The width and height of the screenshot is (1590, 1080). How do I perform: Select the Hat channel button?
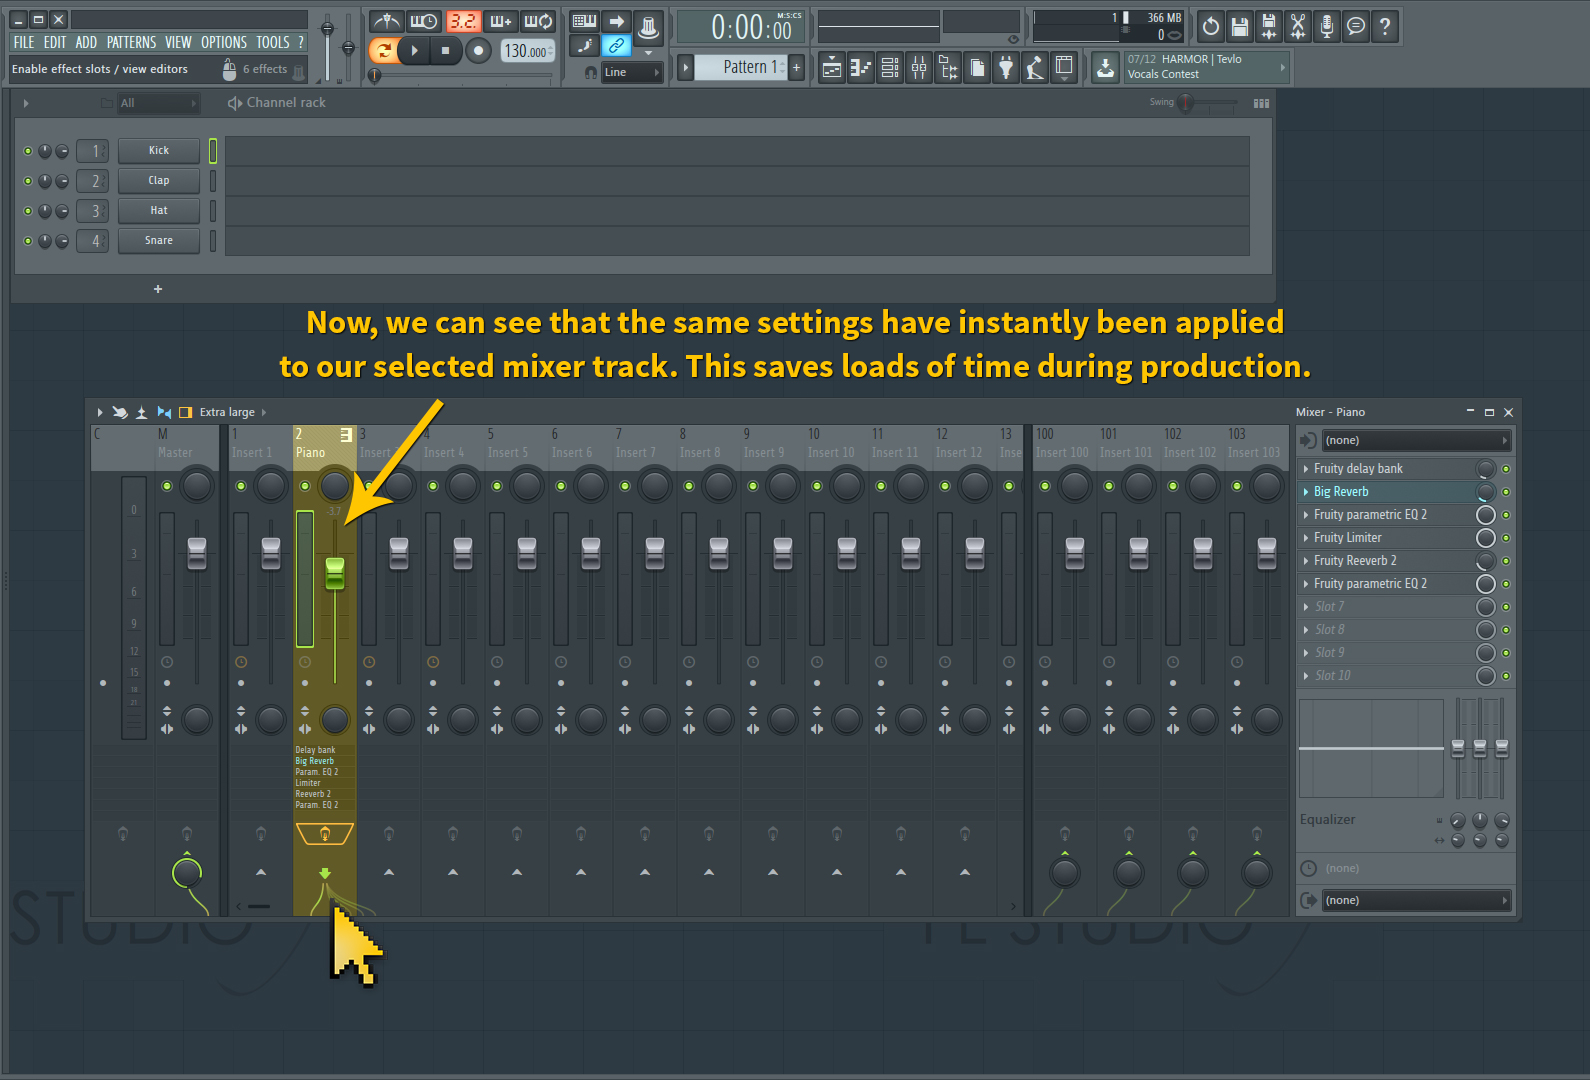159,211
